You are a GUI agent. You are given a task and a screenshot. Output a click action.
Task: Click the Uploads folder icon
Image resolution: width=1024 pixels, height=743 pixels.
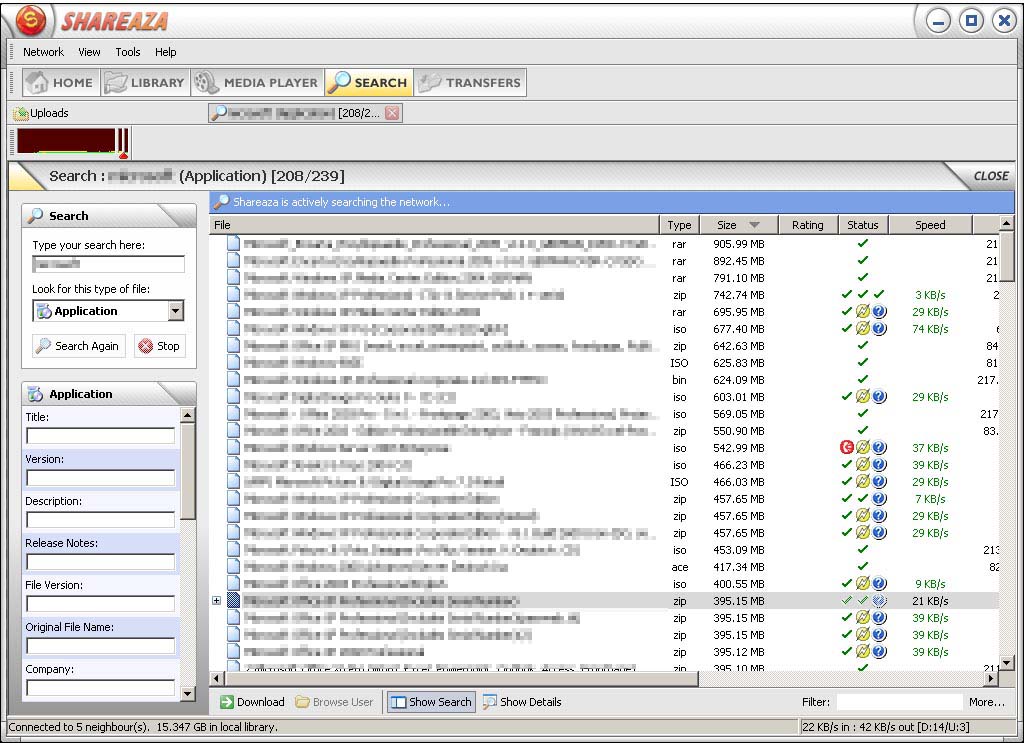(x=21, y=114)
